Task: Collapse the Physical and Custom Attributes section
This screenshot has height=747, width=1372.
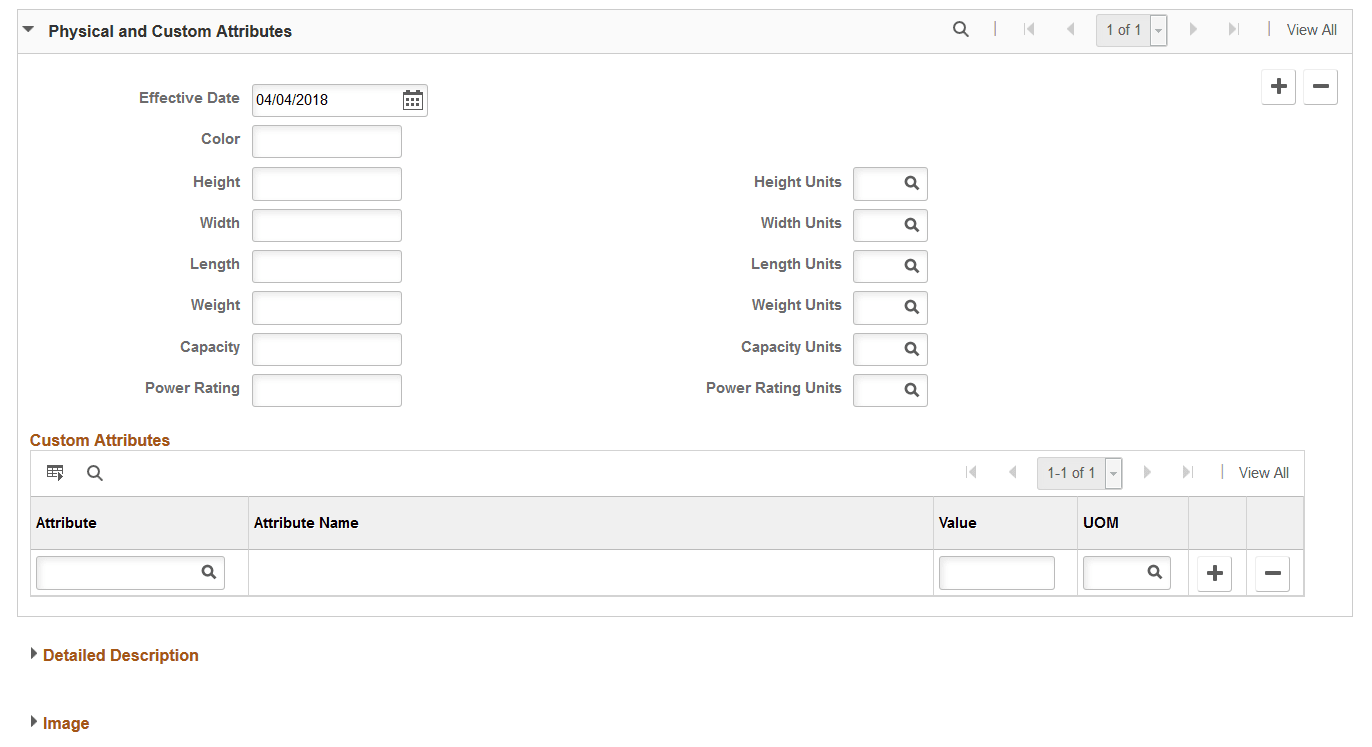Action: pos(27,29)
